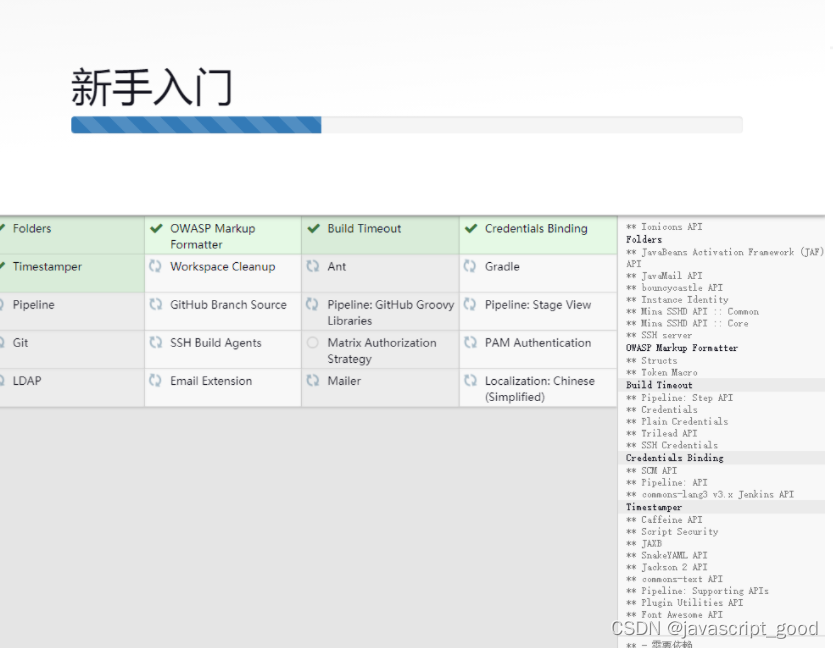Click the commons-lang3 v3.x Jenkins API line

coord(710,494)
